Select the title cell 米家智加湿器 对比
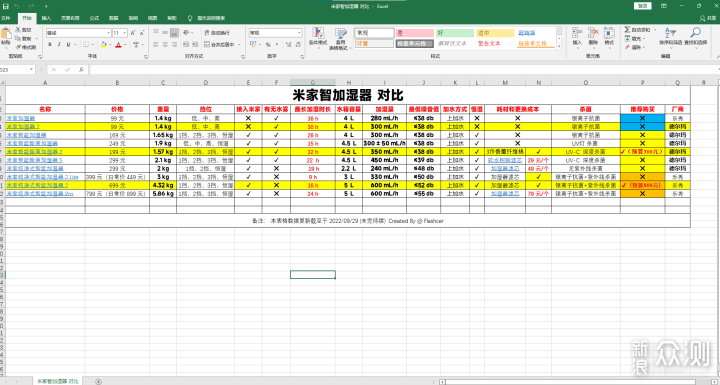The image size is (720, 385). coord(348,96)
